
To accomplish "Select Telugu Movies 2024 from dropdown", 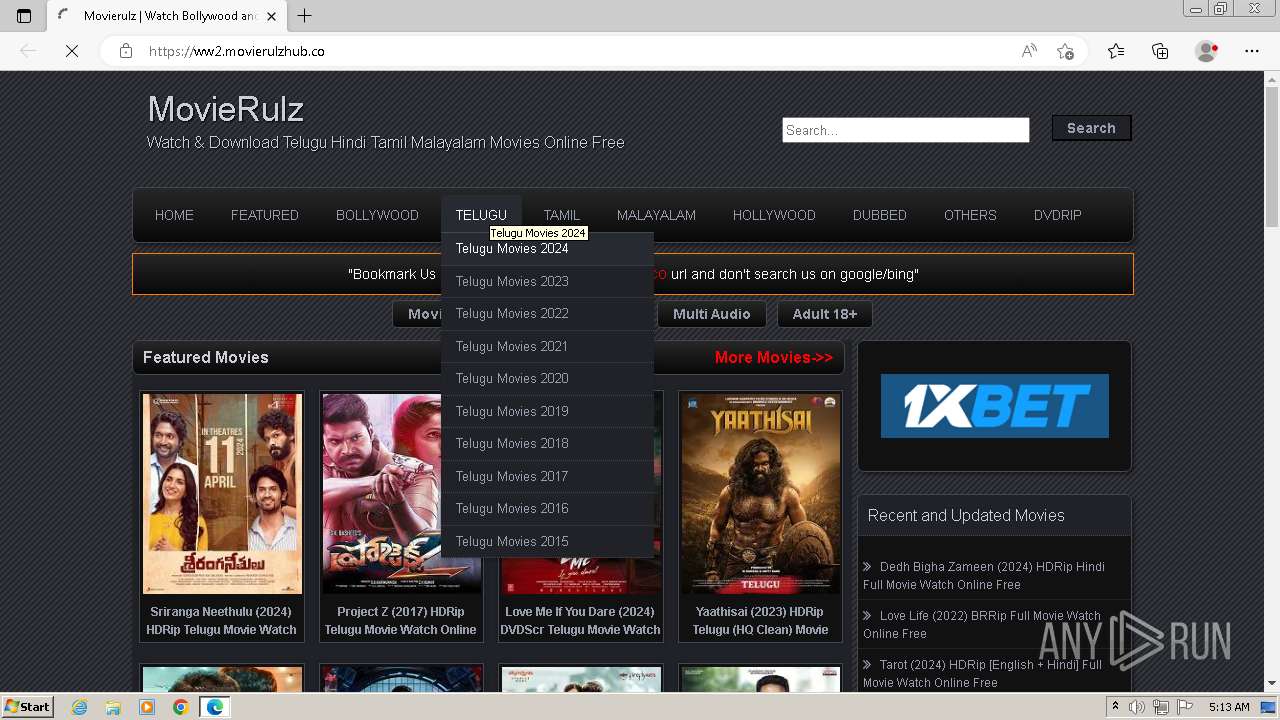I will pos(547,249).
